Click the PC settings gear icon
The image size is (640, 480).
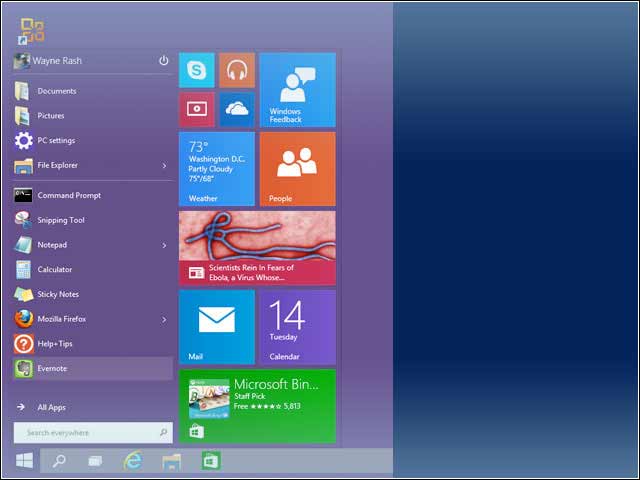pos(23,140)
